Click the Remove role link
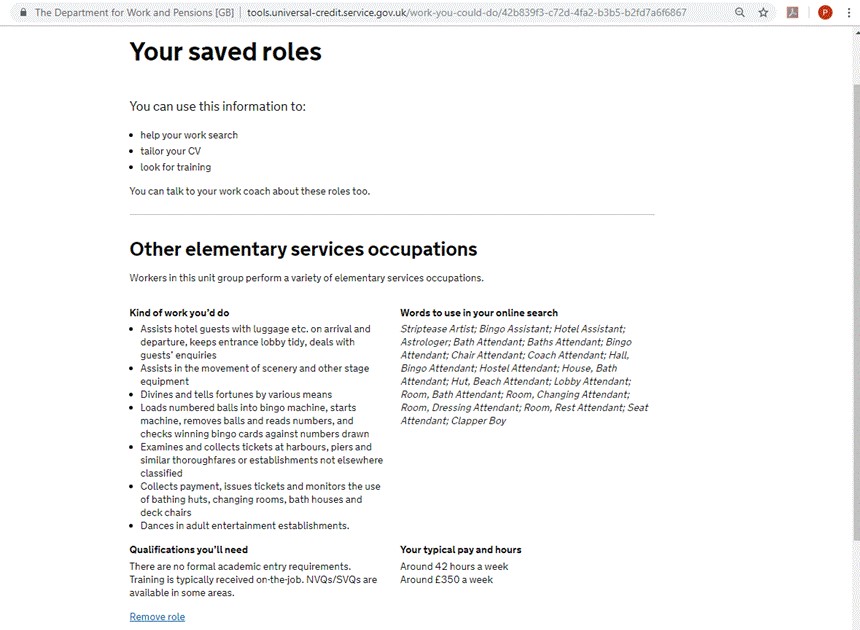 [x=157, y=617]
